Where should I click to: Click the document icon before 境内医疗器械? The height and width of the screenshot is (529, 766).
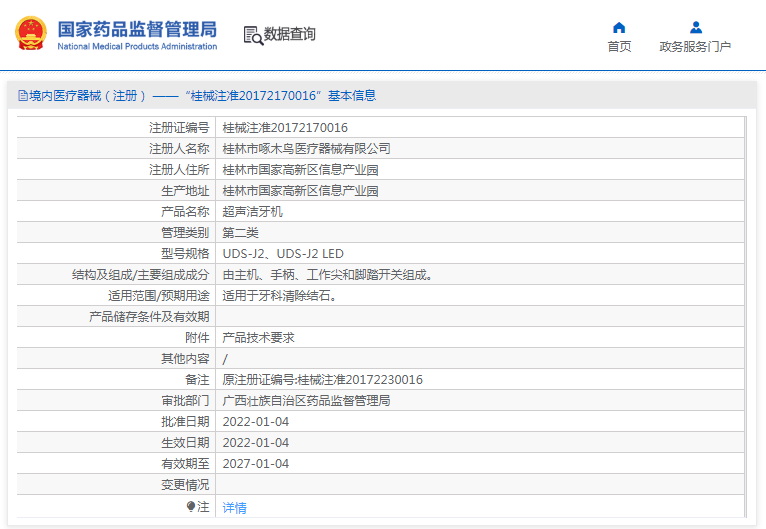click(x=23, y=96)
